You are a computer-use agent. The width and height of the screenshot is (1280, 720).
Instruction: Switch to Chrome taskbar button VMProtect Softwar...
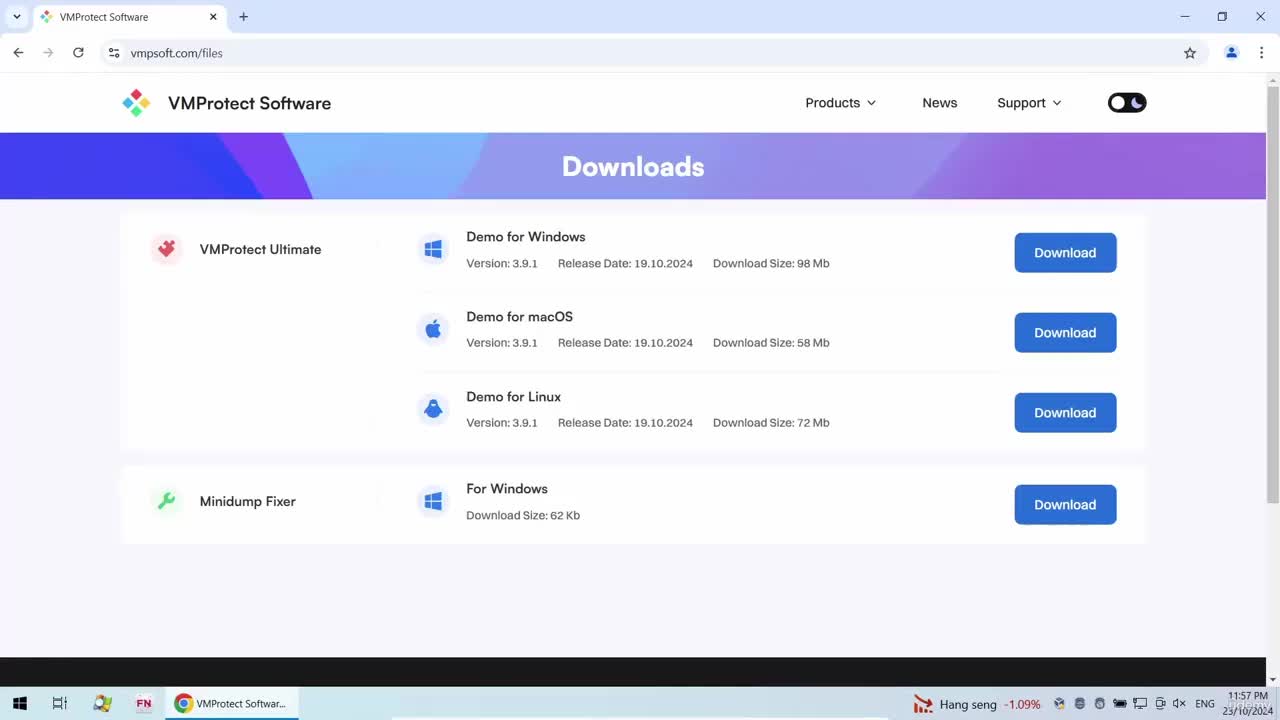pos(232,704)
